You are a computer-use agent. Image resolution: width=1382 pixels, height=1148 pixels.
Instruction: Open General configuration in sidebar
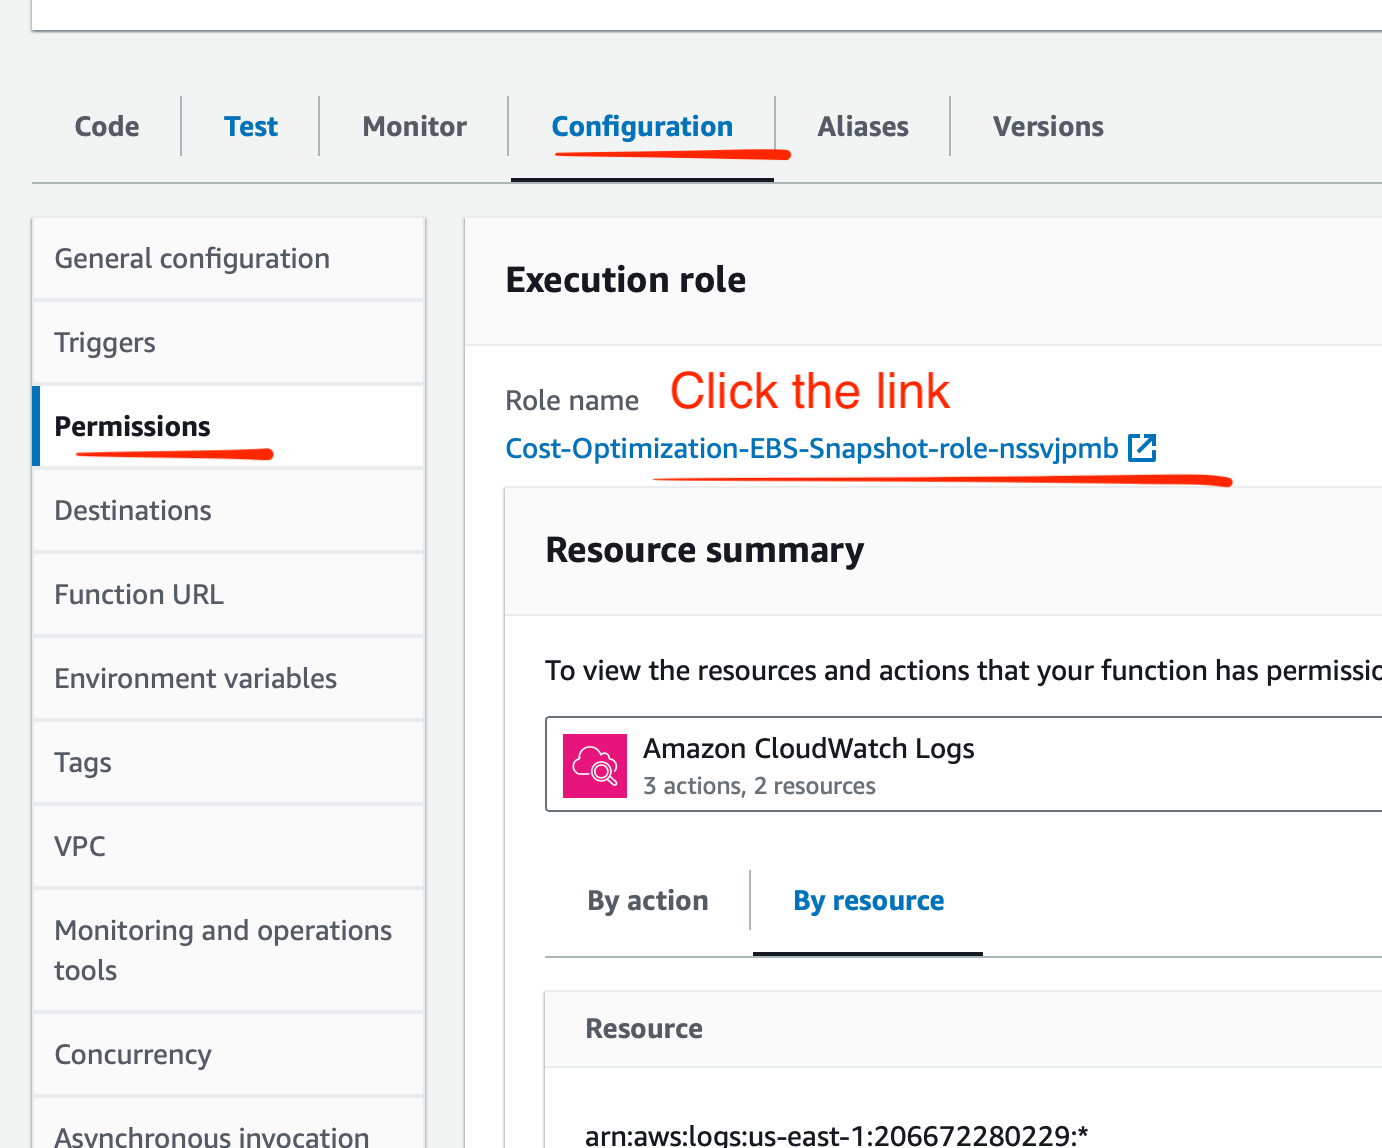(192, 259)
